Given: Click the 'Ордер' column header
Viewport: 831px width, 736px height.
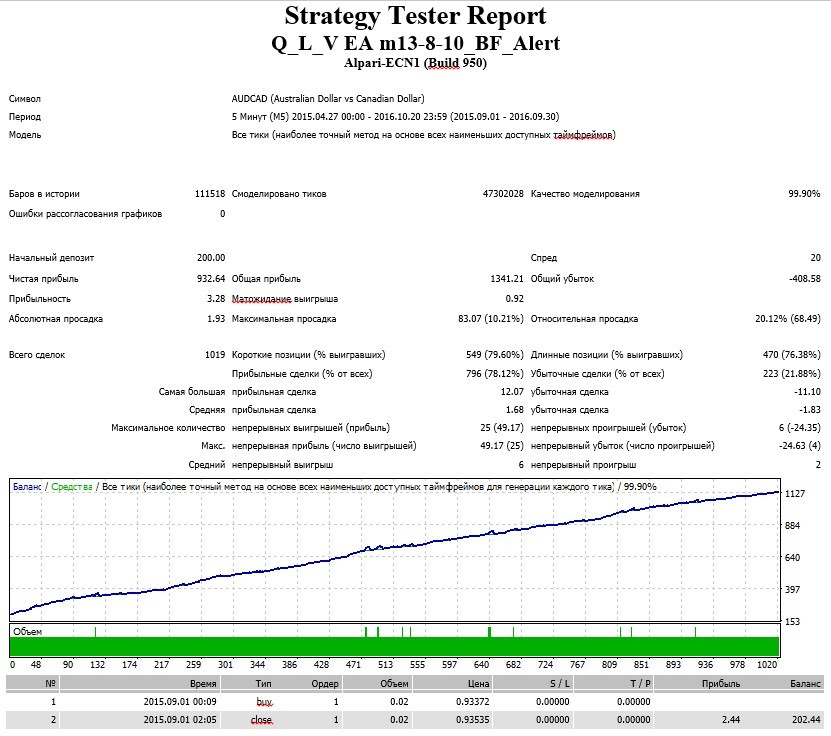Looking at the screenshot, I should (x=325, y=684).
